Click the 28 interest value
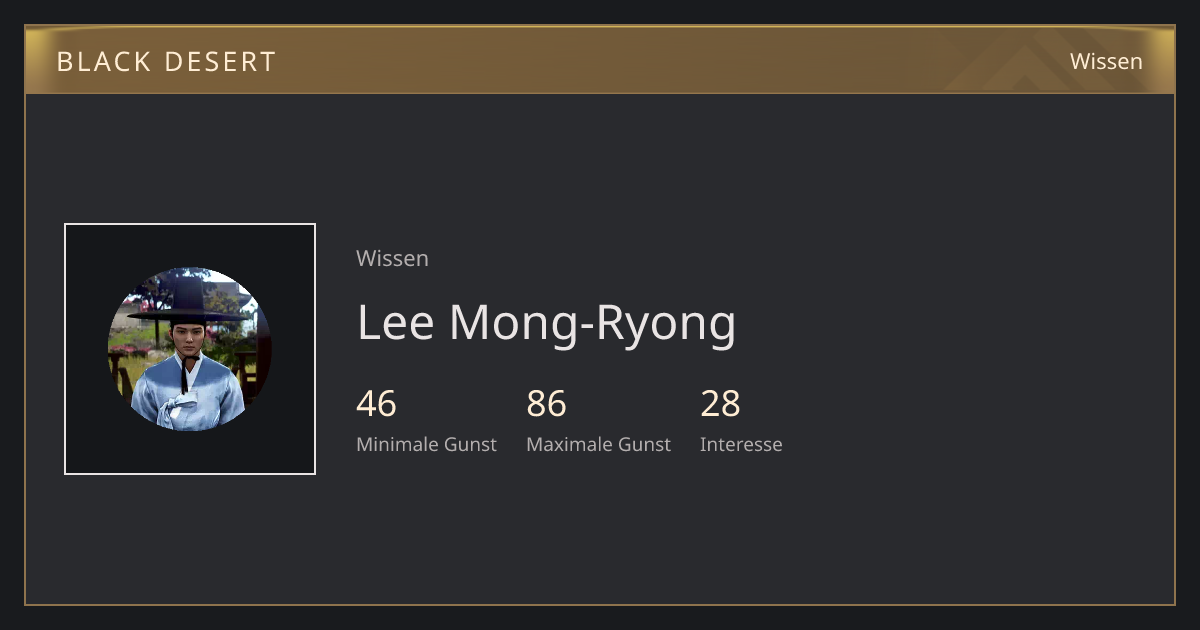Image resolution: width=1200 pixels, height=630 pixels. tap(720, 404)
